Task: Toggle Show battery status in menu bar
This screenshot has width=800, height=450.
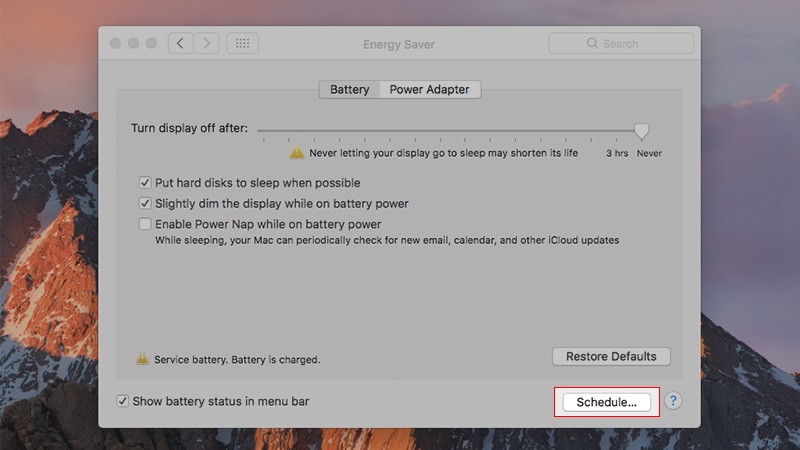Action: click(x=123, y=401)
